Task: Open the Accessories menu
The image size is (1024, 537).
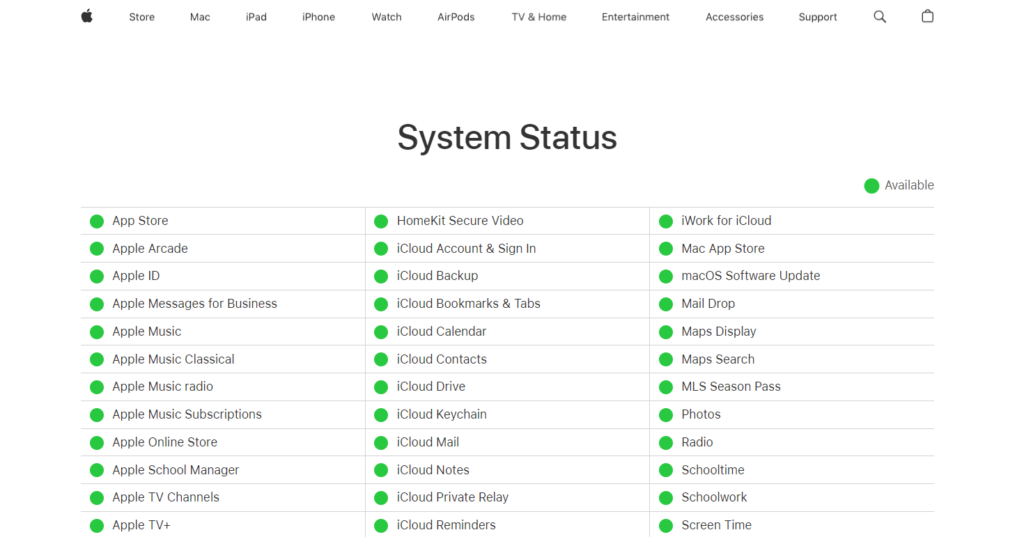Action: pos(734,17)
